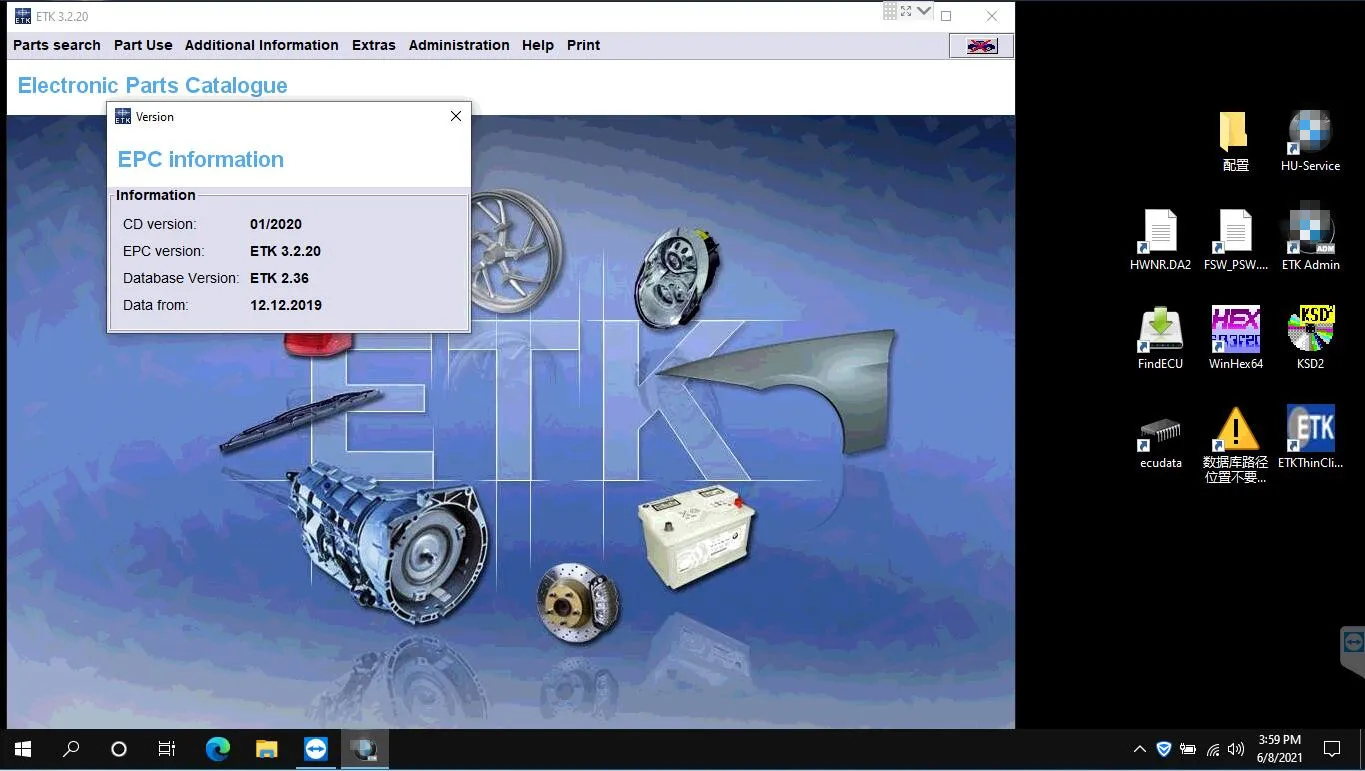Select the HU-Service desktop shortcut
Viewport: 1365px width, 771px height.
[1310, 141]
